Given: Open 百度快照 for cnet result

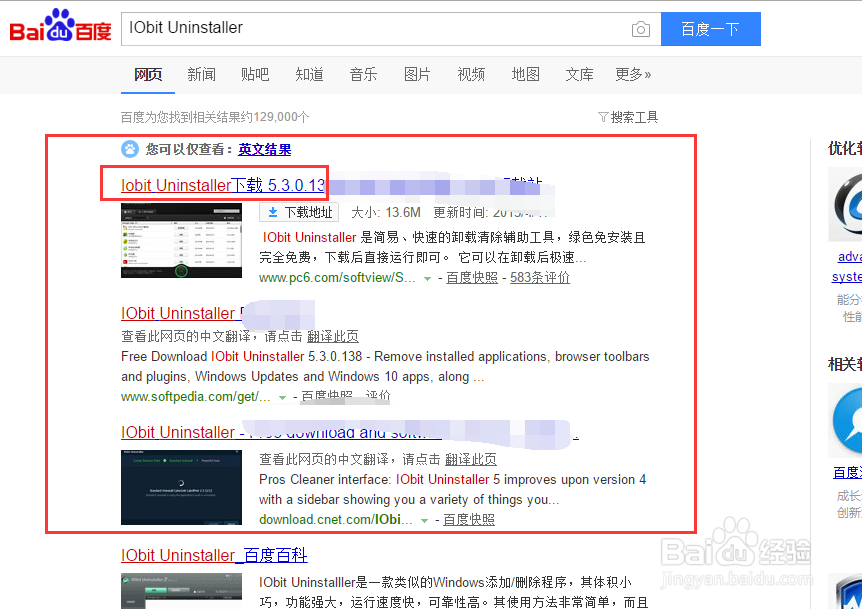Looking at the screenshot, I should coord(469,519).
